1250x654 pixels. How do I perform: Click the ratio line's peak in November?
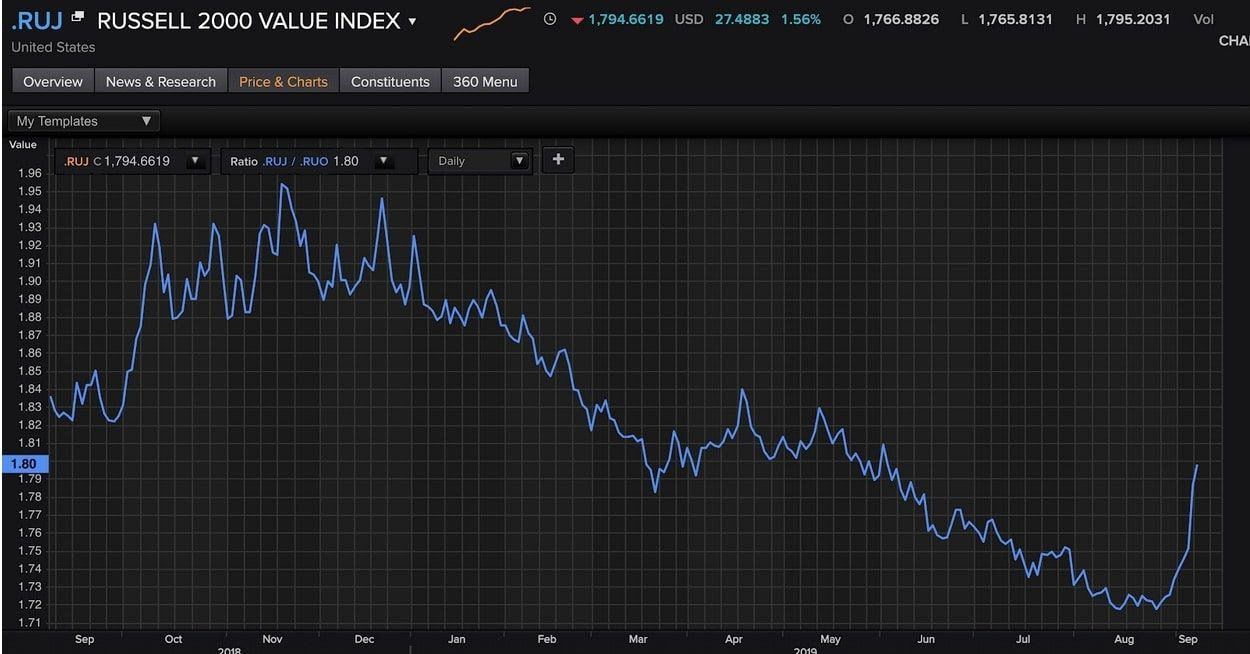282,184
